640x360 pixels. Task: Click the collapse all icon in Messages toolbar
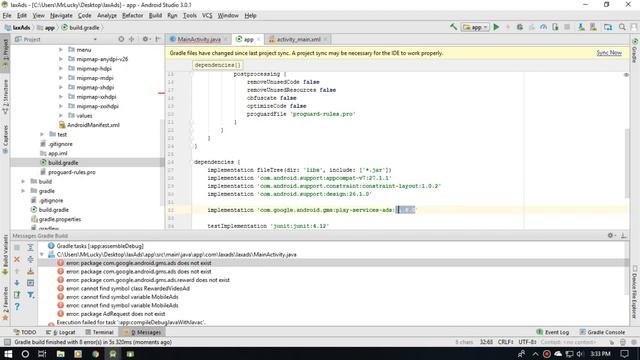tap(31, 259)
